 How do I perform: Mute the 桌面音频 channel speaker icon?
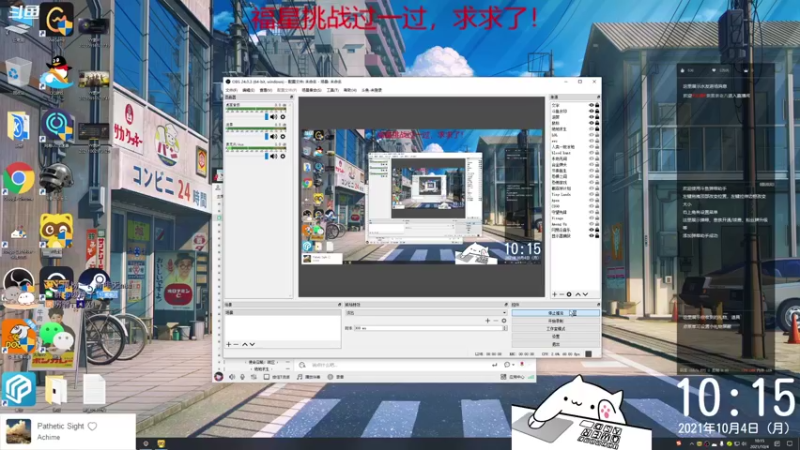[274, 117]
